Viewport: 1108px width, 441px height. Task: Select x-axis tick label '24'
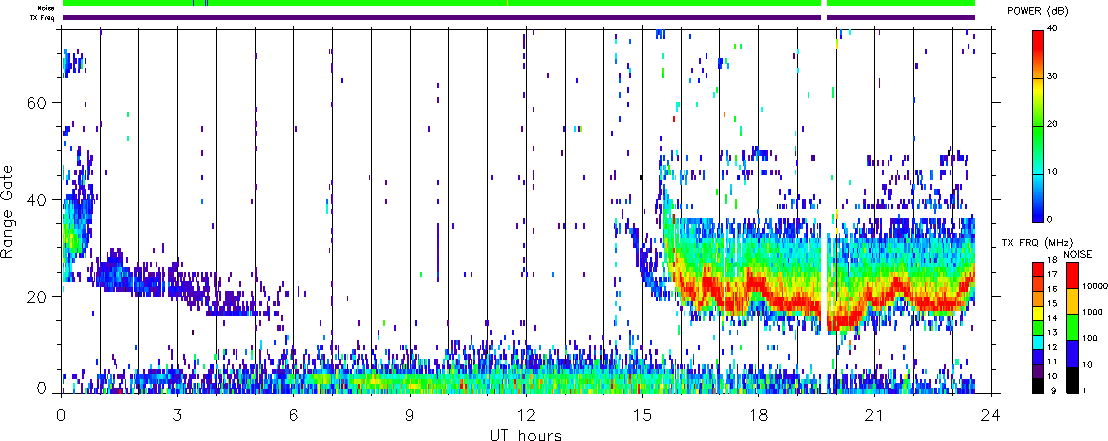(990, 415)
